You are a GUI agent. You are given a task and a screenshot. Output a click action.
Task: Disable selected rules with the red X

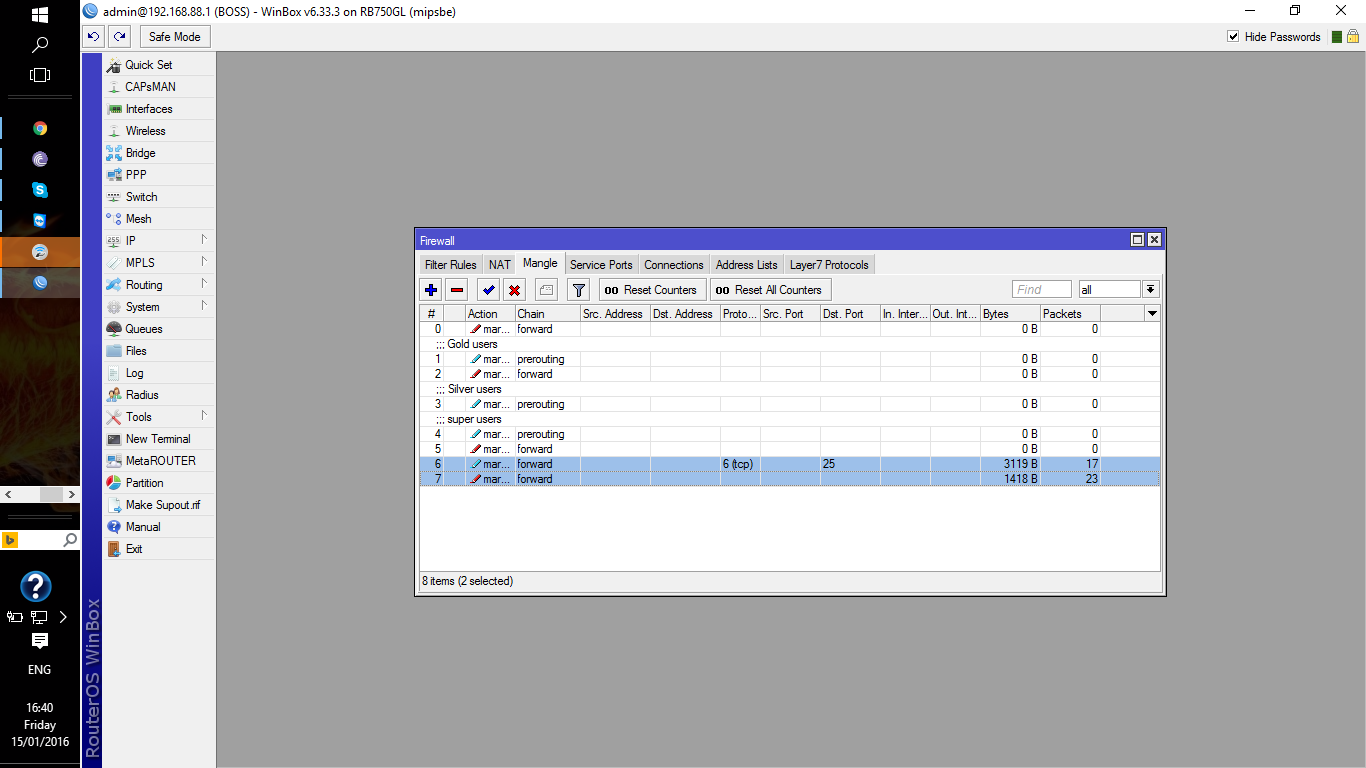[x=514, y=290]
